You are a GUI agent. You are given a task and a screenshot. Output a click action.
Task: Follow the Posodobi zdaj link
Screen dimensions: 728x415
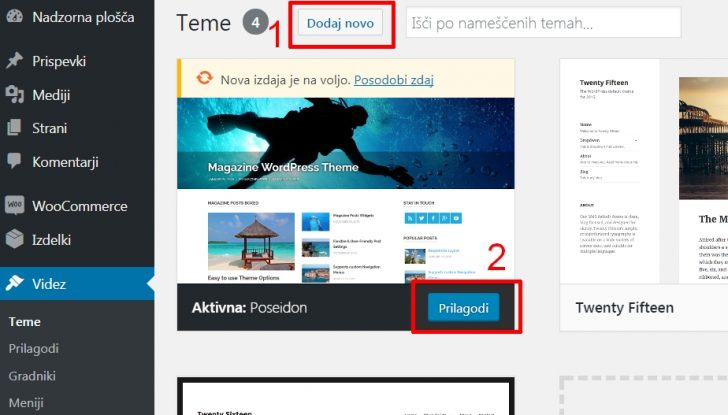coord(394,80)
